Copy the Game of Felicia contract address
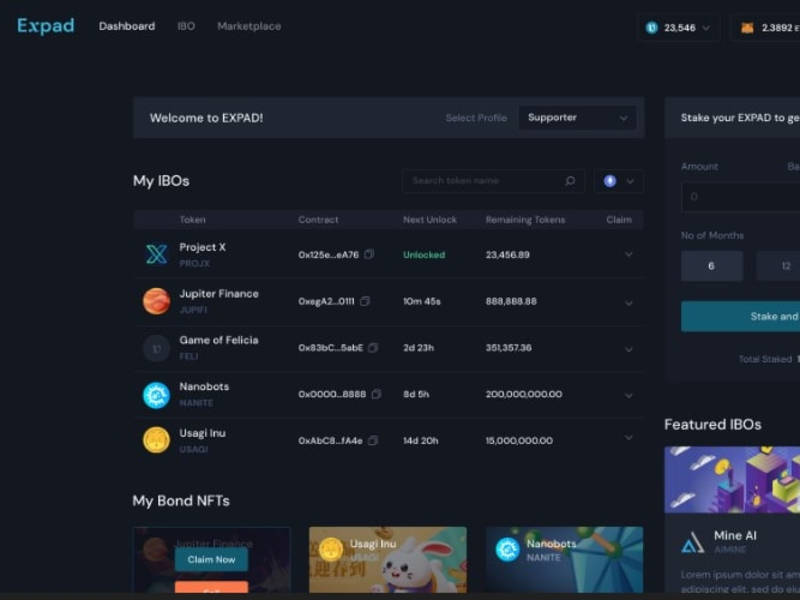Screen dimensions: 800x600 (x=373, y=347)
